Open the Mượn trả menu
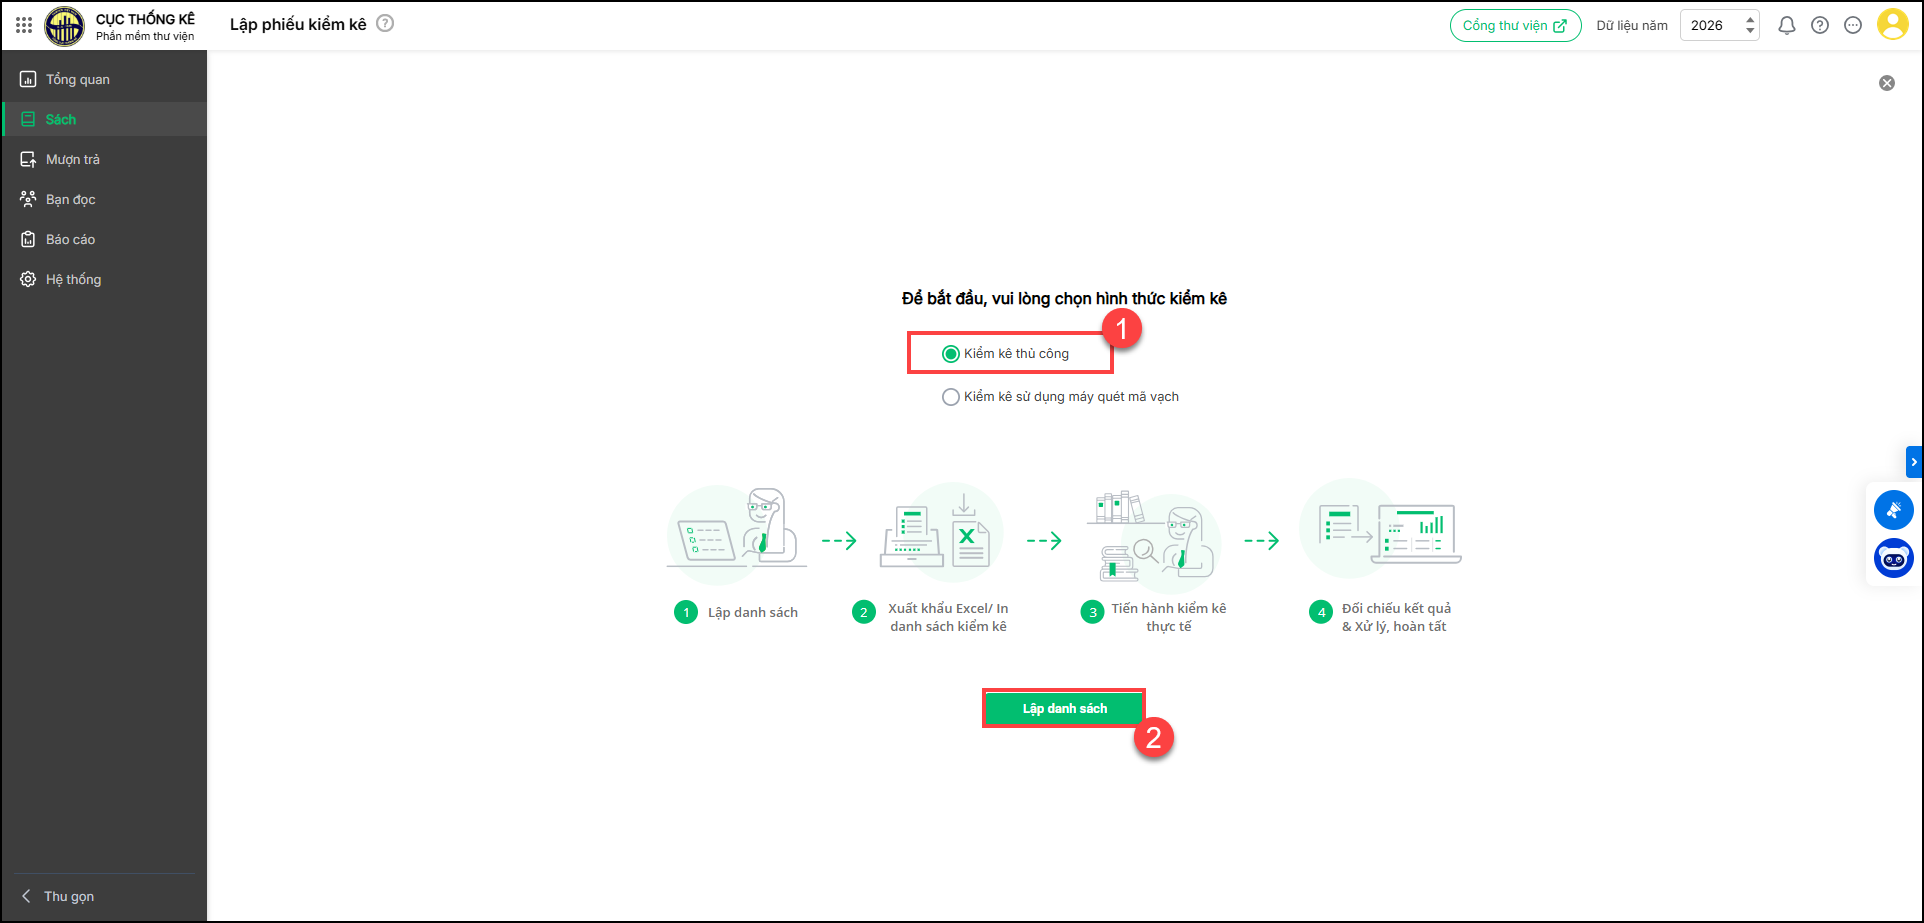This screenshot has height=923, width=1924. [72, 160]
